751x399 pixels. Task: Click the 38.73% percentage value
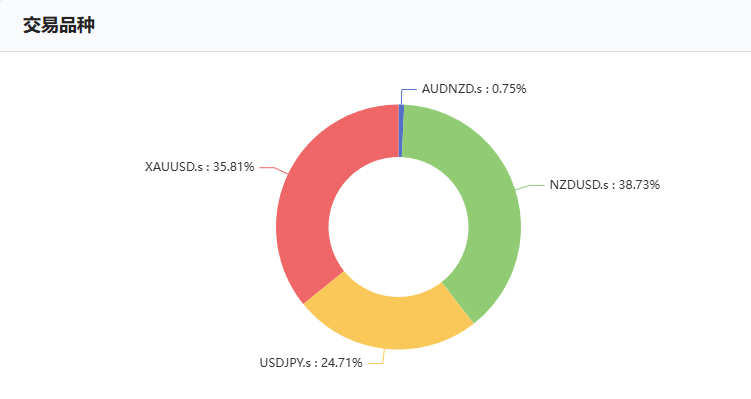639,185
